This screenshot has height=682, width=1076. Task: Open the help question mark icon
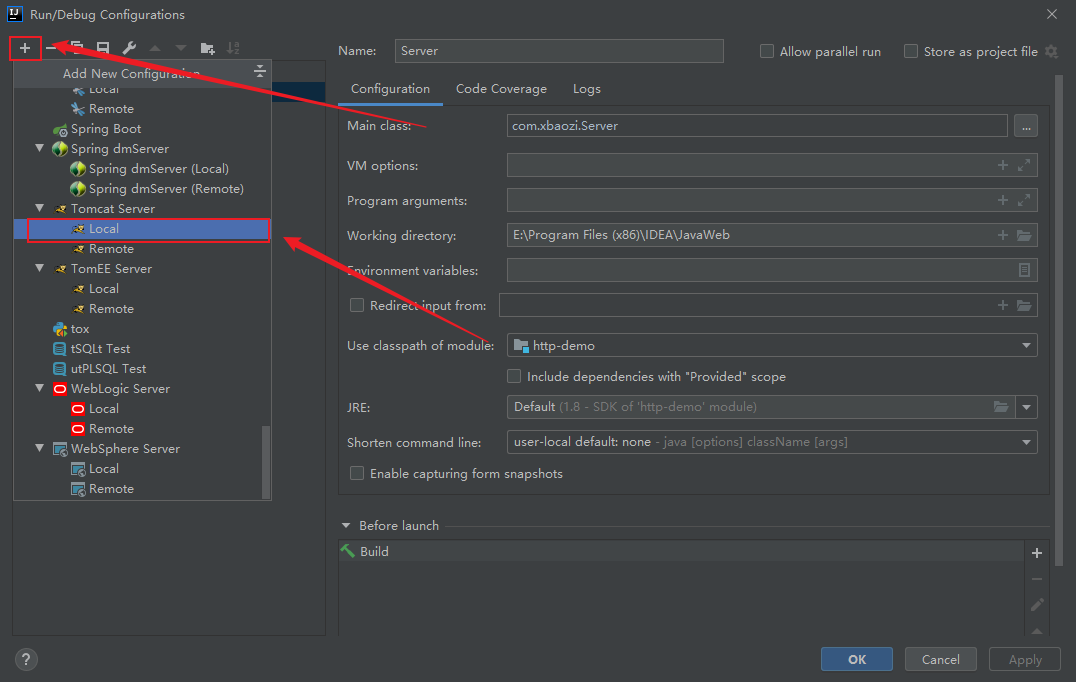point(27,659)
